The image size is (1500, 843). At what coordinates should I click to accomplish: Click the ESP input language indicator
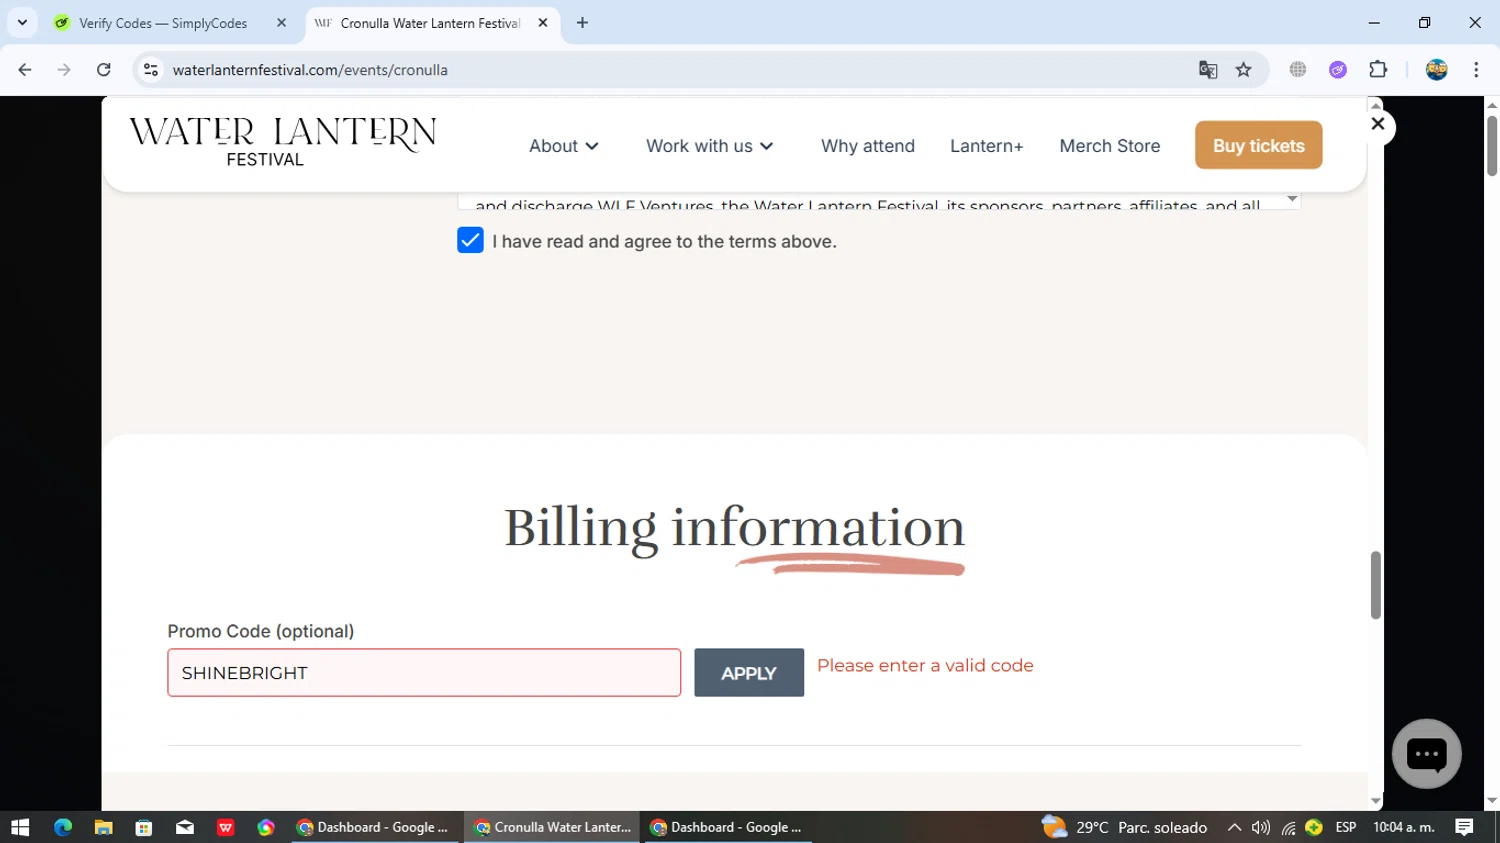pyautogui.click(x=1346, y=827)
